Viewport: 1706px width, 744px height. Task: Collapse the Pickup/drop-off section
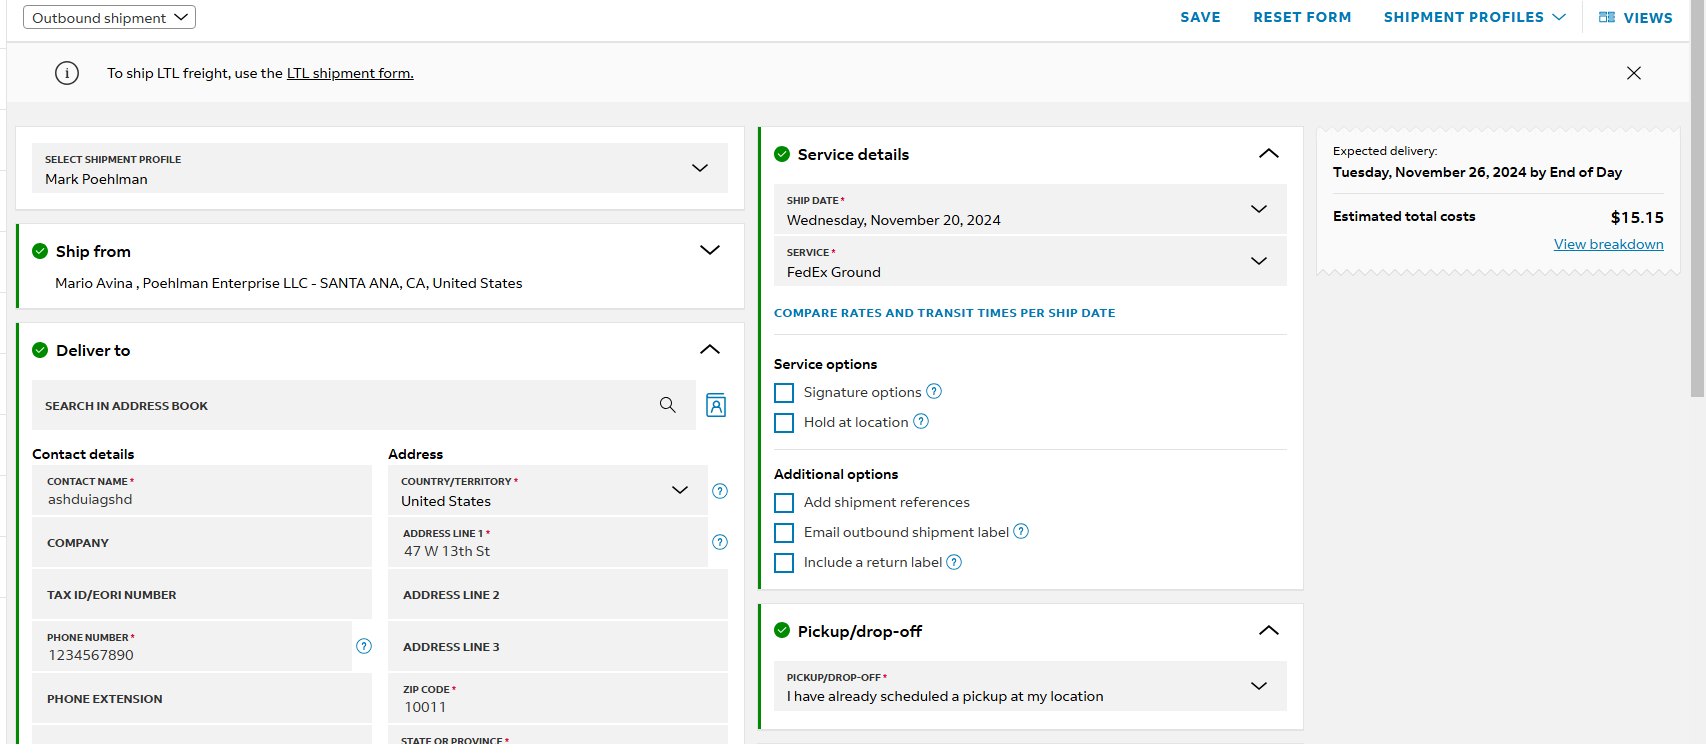click(1269, 630)
